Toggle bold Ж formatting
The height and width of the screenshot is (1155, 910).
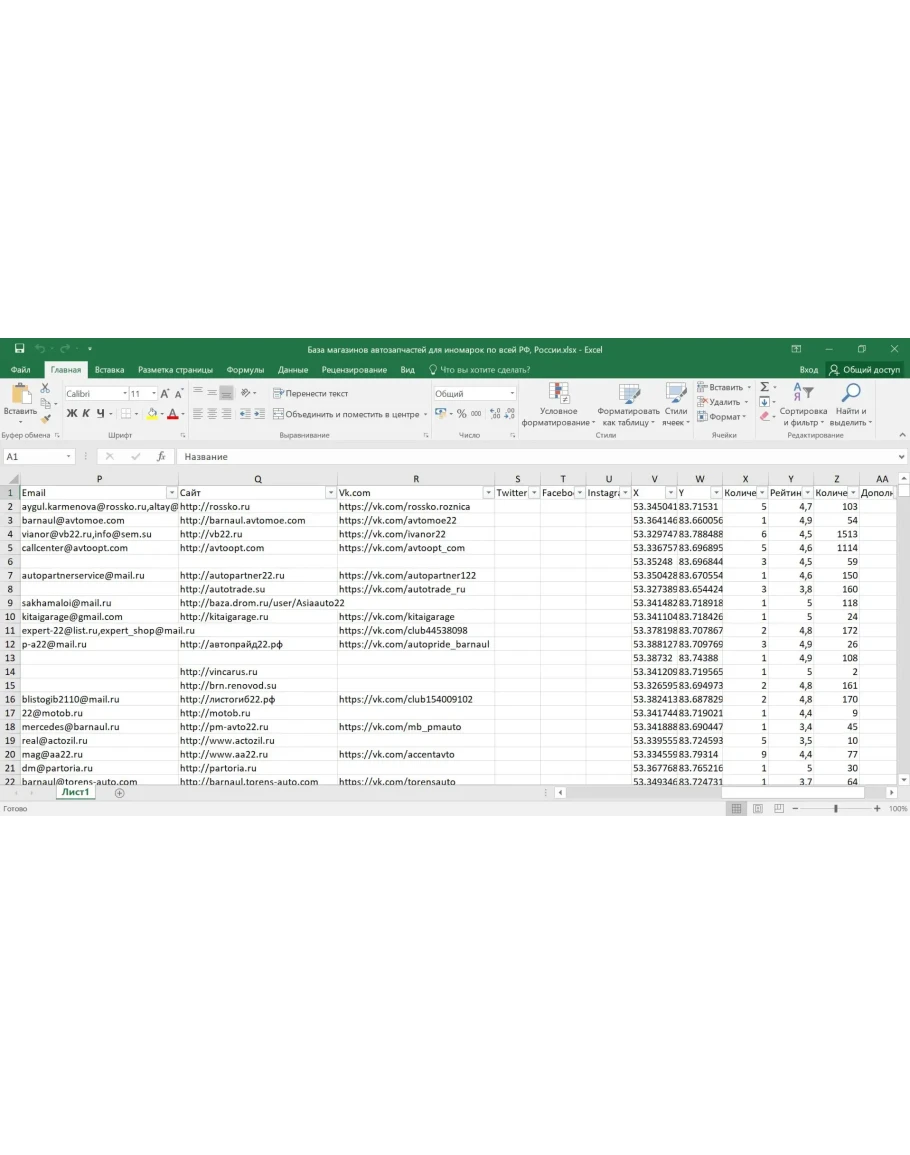coord(71,414)
